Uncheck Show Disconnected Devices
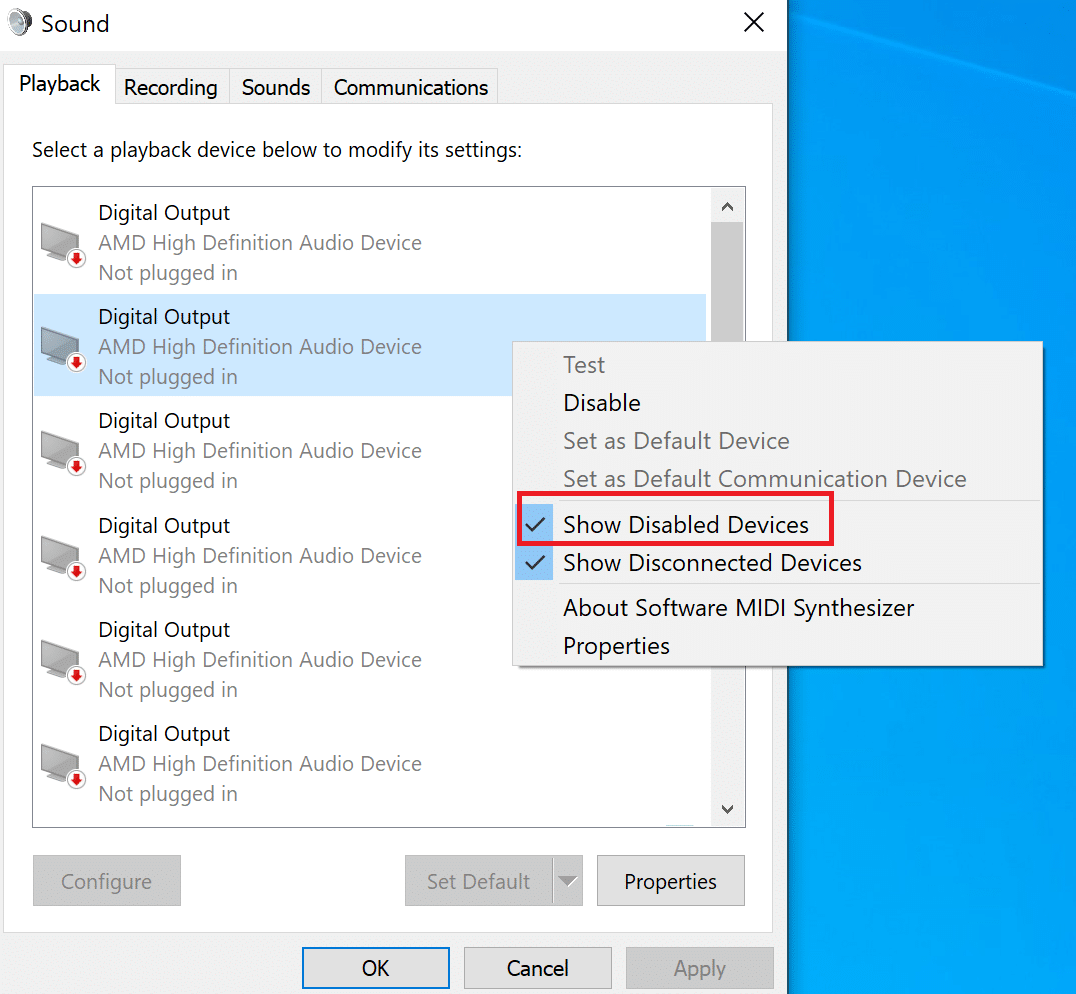Screen dimensions: 1076x994 click(x=711, y=563)
